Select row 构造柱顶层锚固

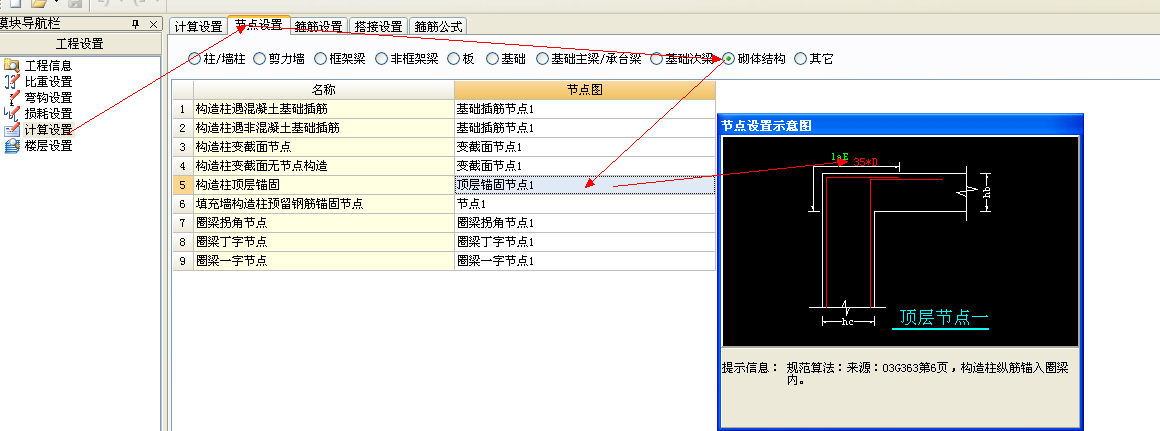(x=324, y=185)
